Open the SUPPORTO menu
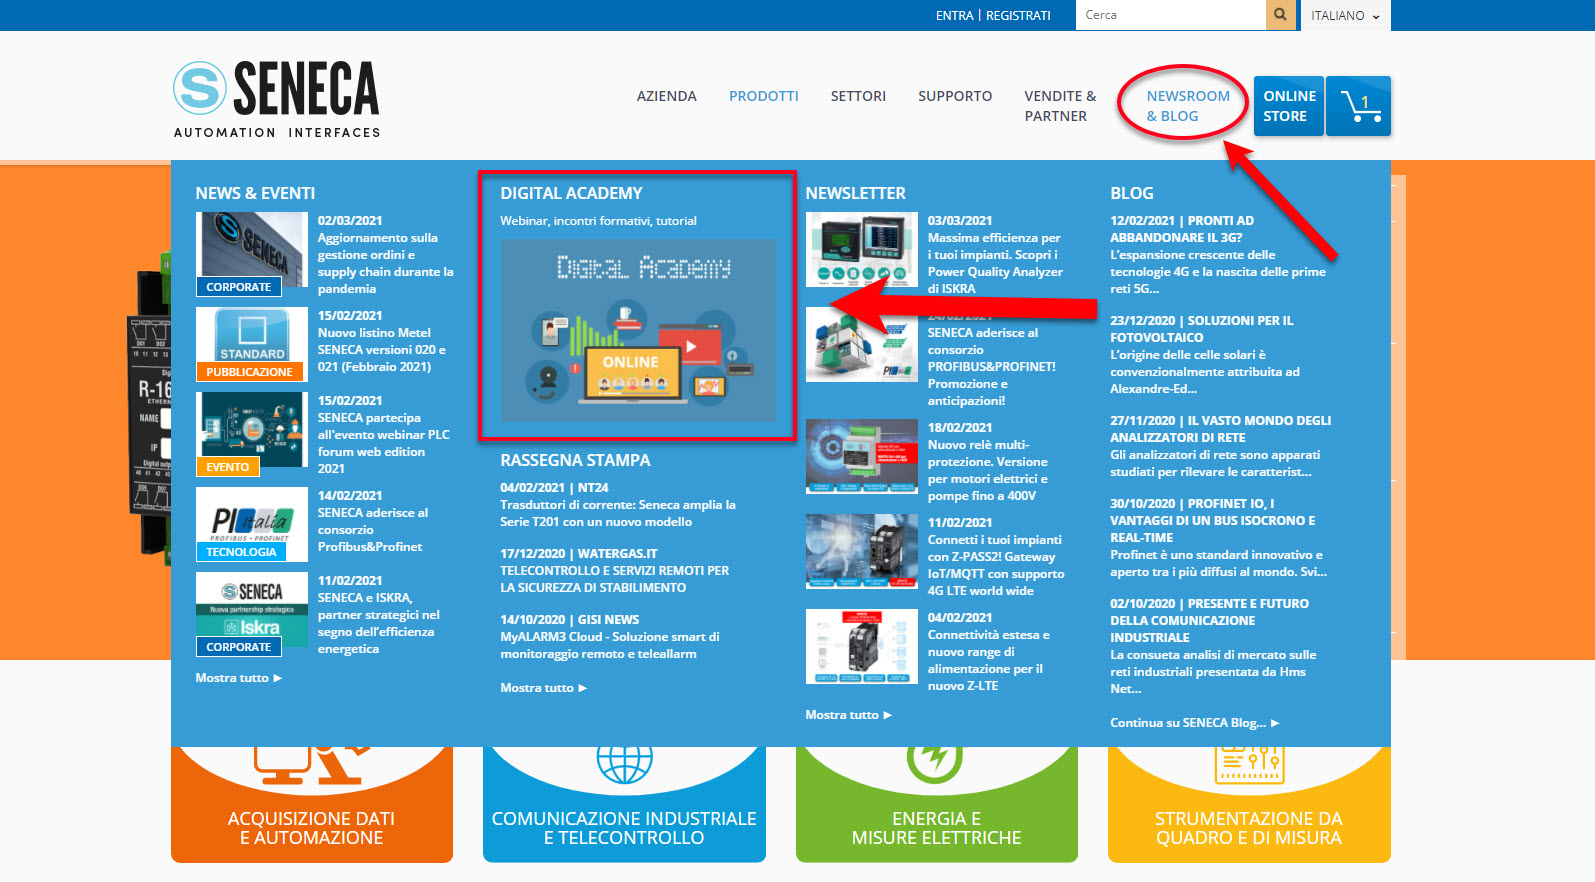The image size is (1595, 882). click(955, 96)
